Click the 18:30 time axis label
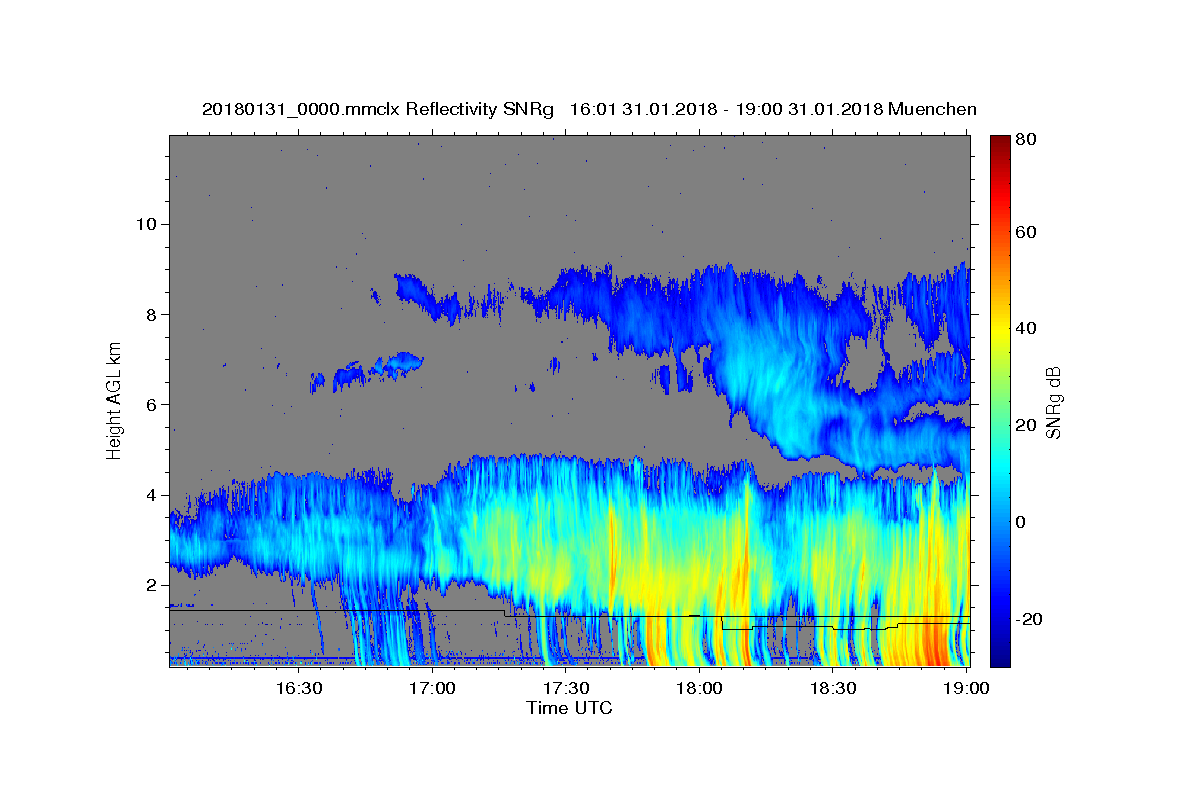The image size is (1200, 800). [x=833, y=688]
